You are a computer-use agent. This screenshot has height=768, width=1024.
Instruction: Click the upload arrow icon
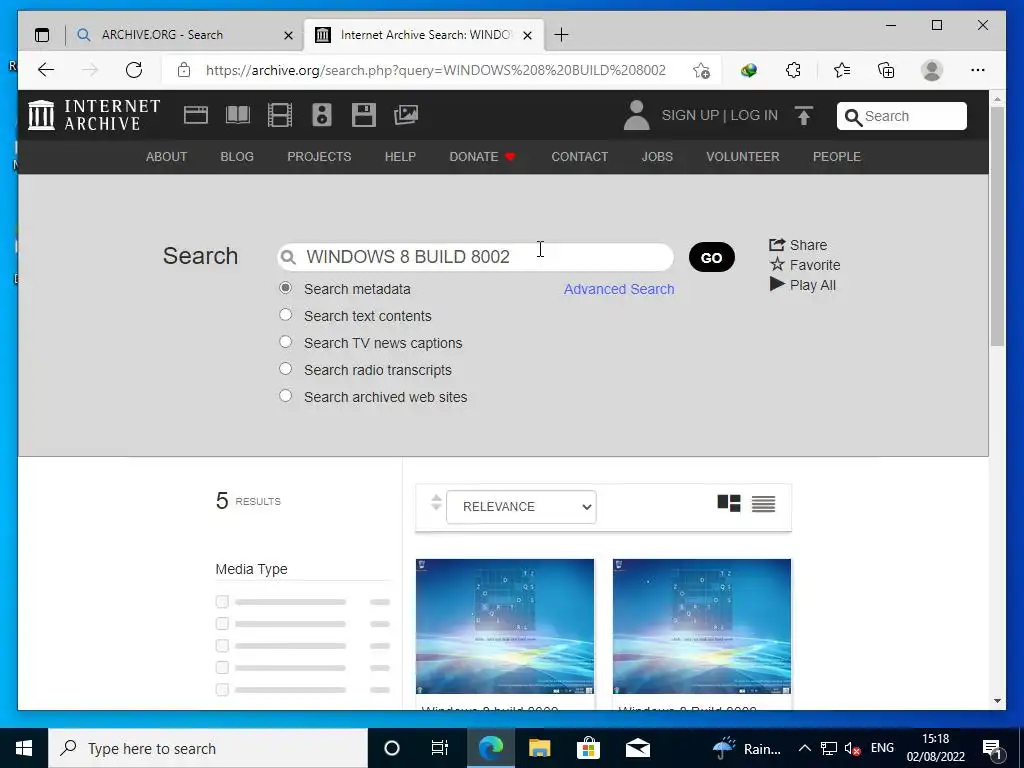tap(804, 116)
